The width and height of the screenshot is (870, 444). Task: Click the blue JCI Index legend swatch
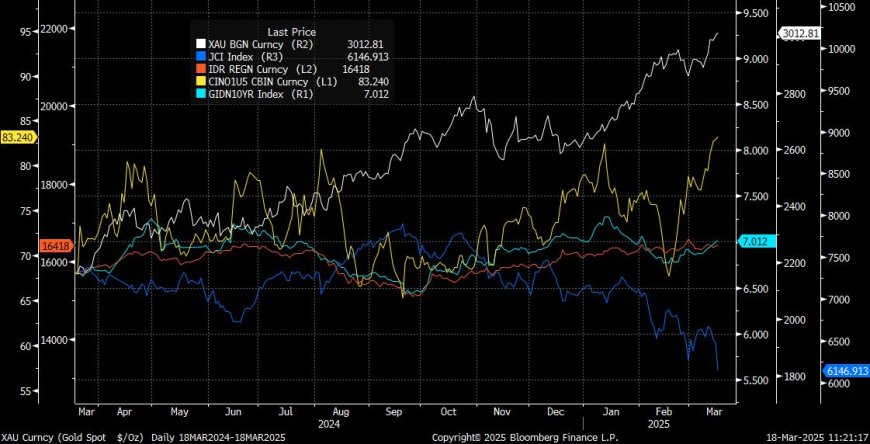[x=200, y=58]
